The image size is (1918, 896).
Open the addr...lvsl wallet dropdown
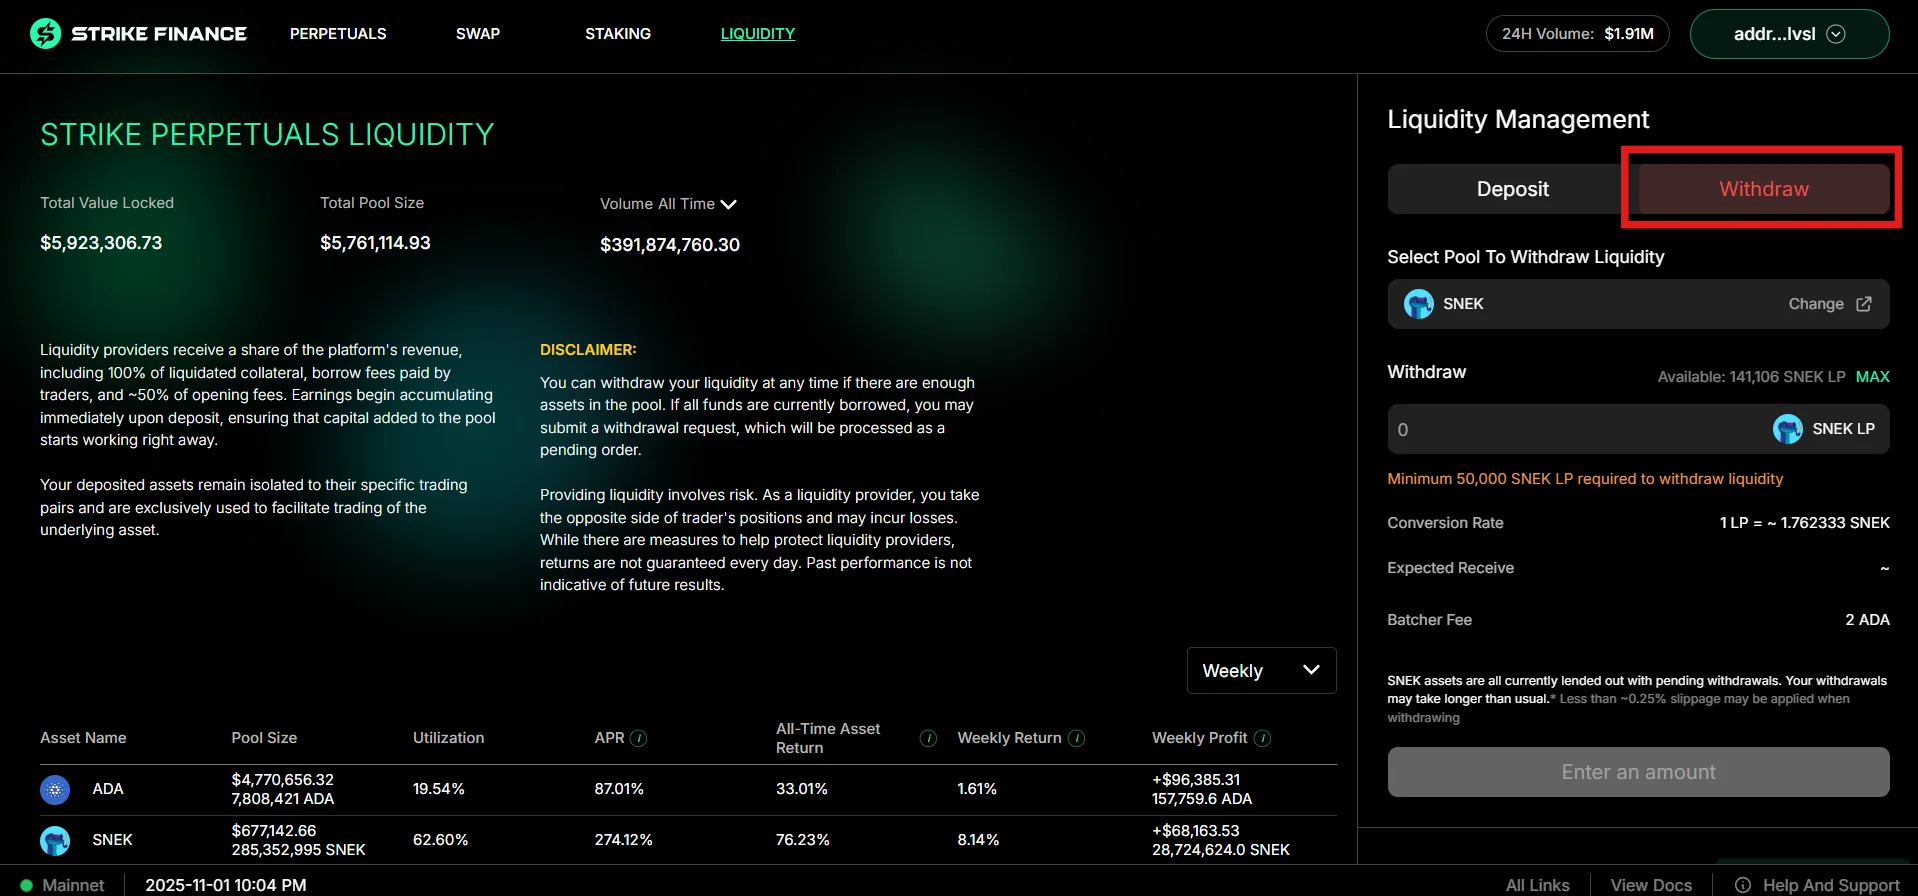[1788, 34]
